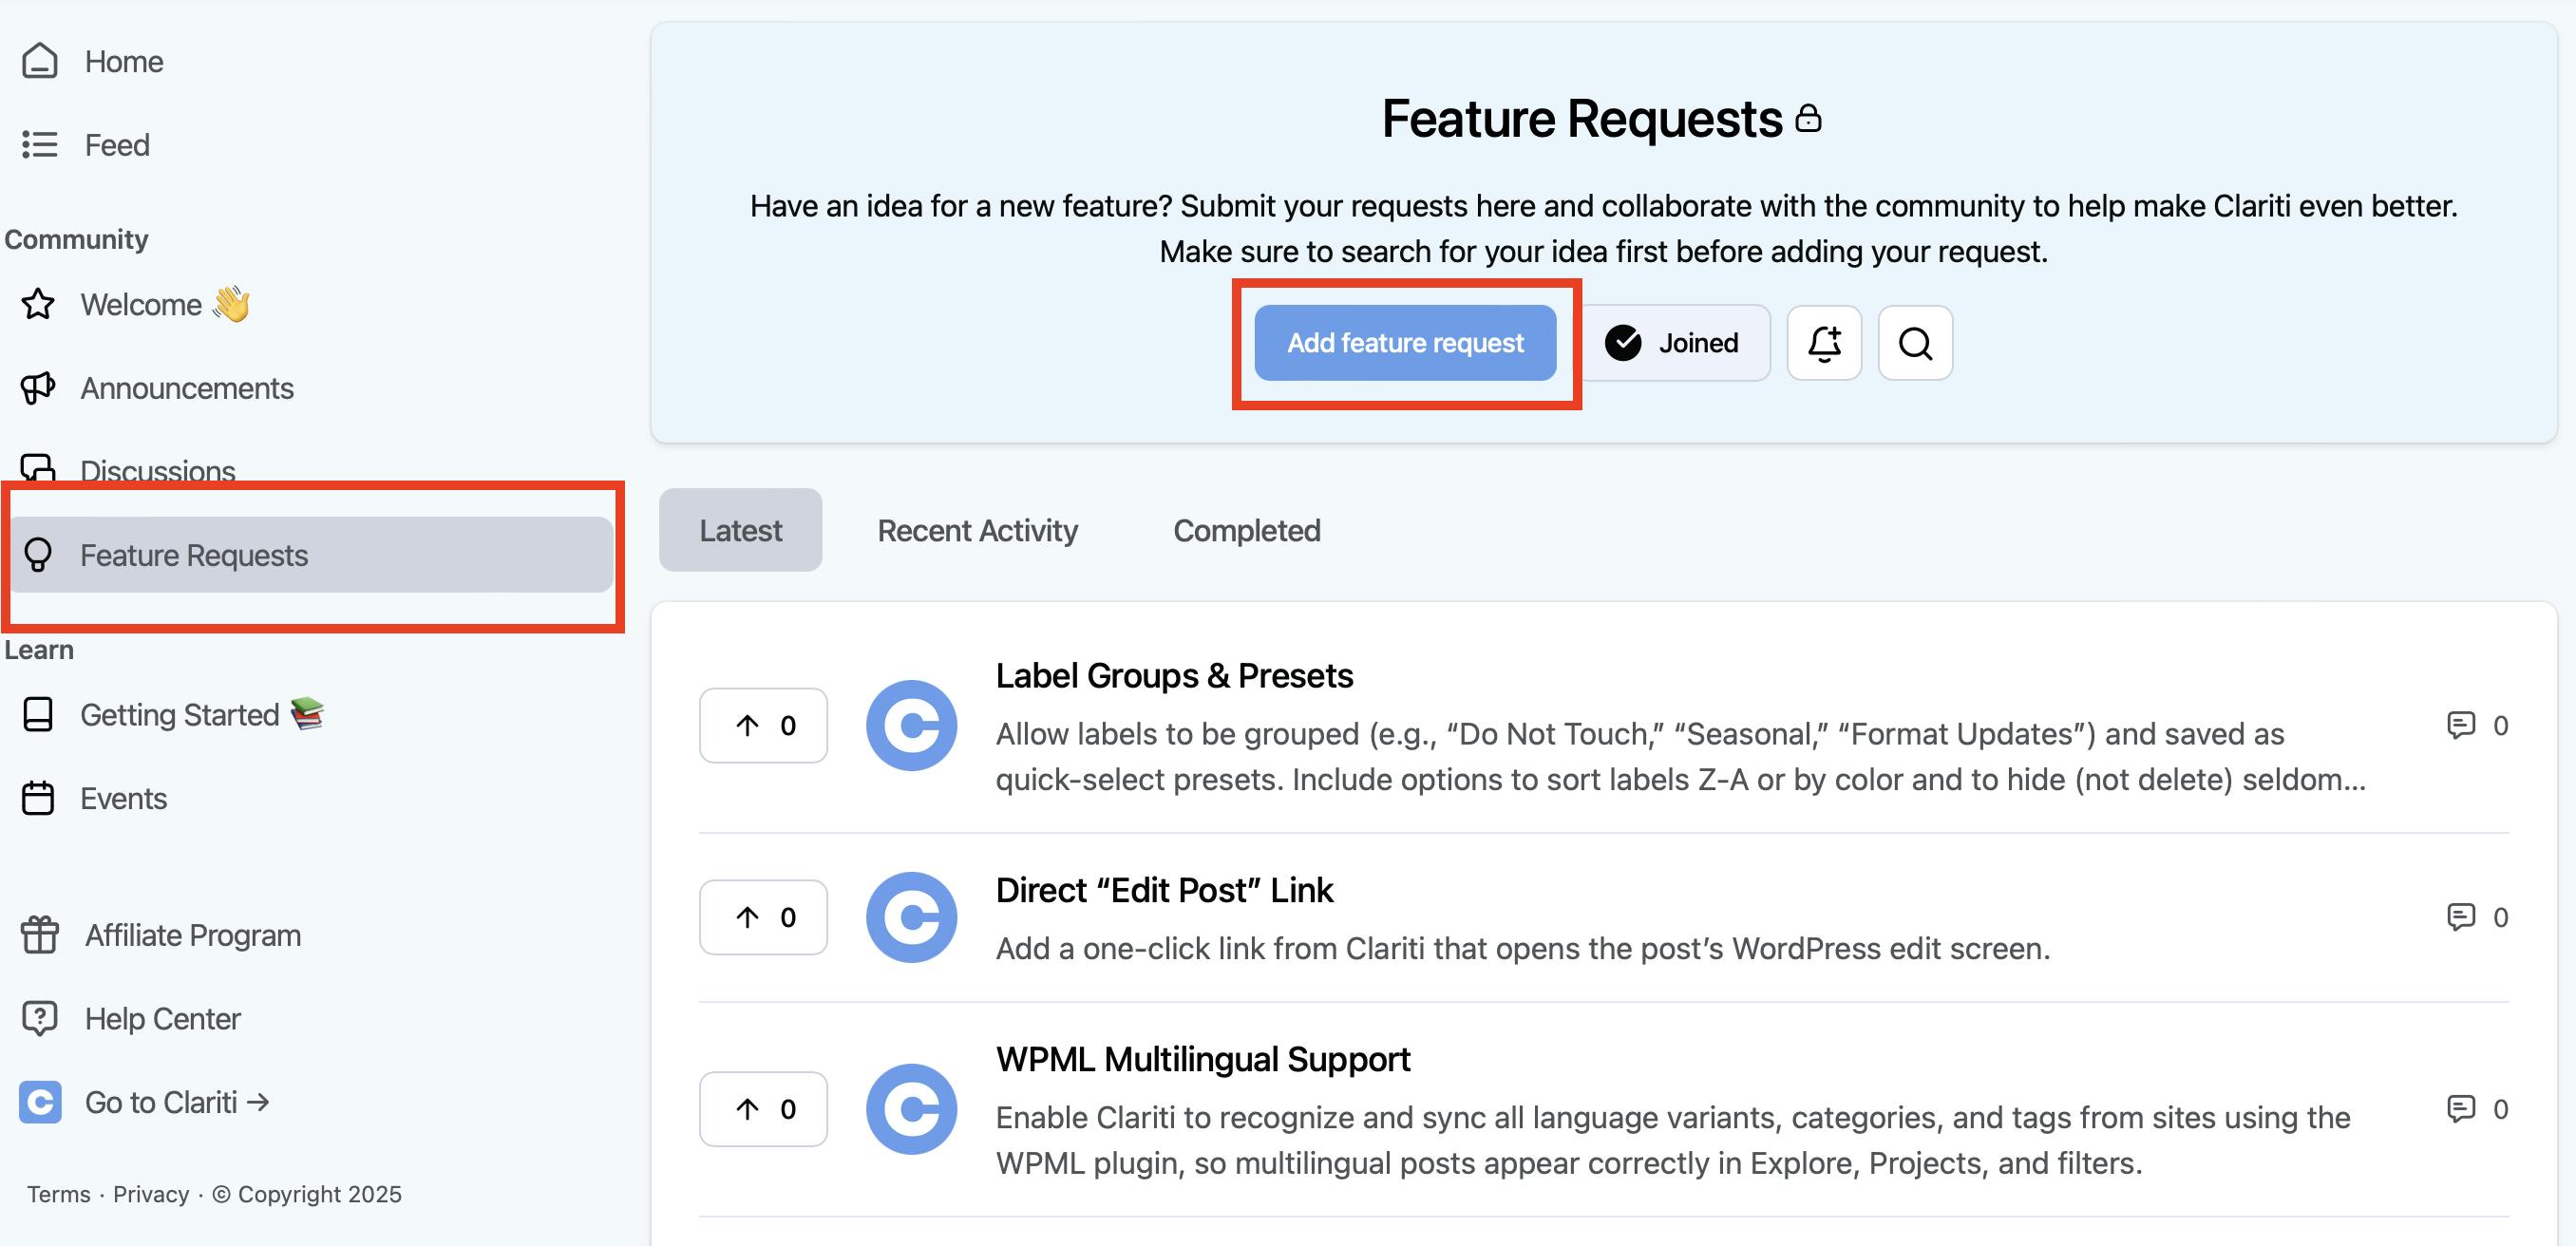Open Announcements via the megaphone icon
The width and height of the screenshot is (2576, 1246).
(x=38, y=388)
